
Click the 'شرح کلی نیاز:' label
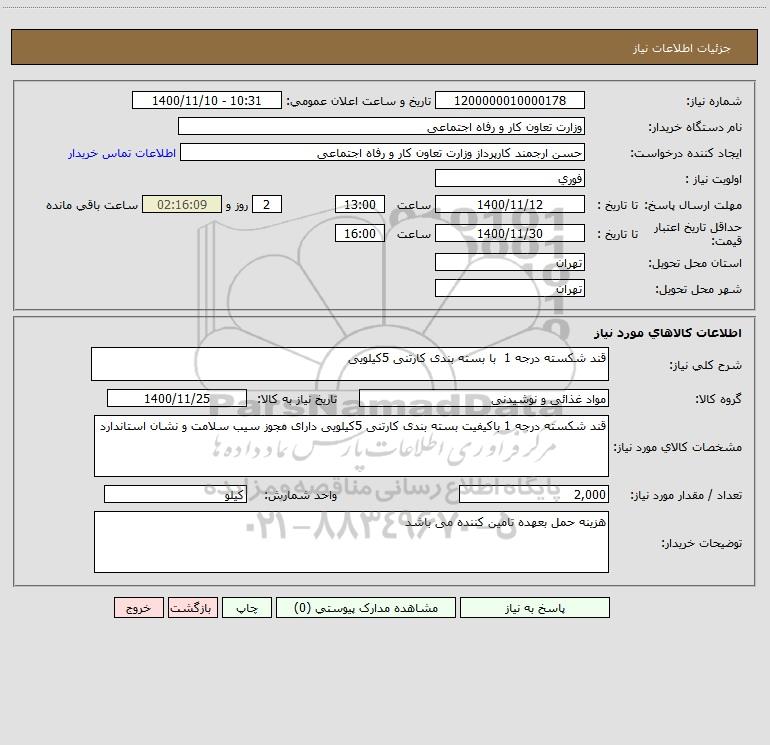coord(706,365)
